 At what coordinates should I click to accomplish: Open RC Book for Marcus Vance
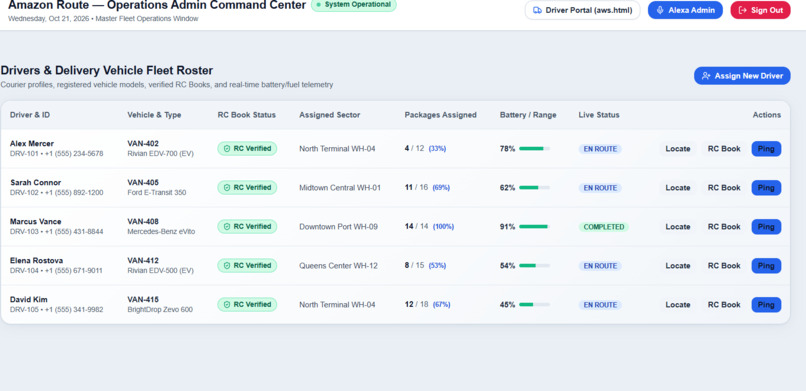(x=724, y=227)
